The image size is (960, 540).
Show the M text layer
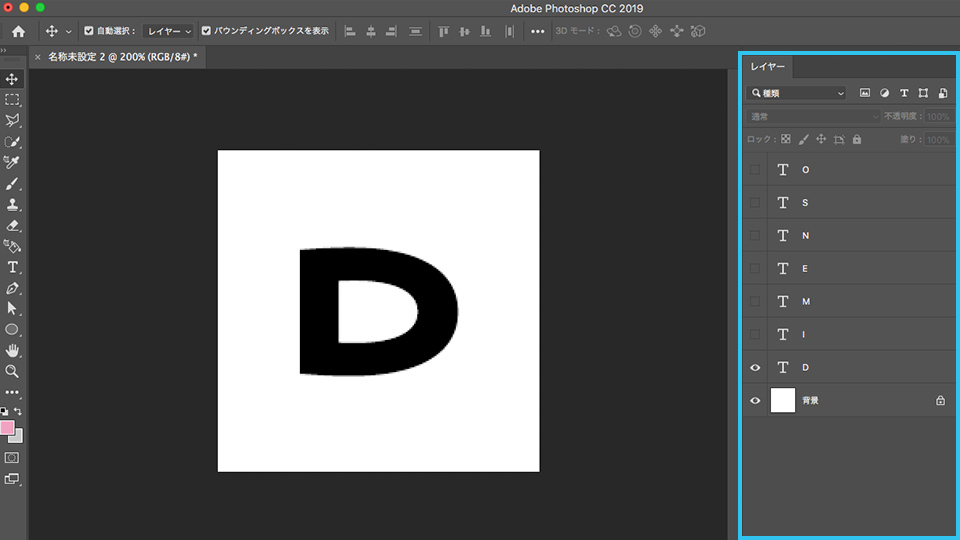point(755,302)
